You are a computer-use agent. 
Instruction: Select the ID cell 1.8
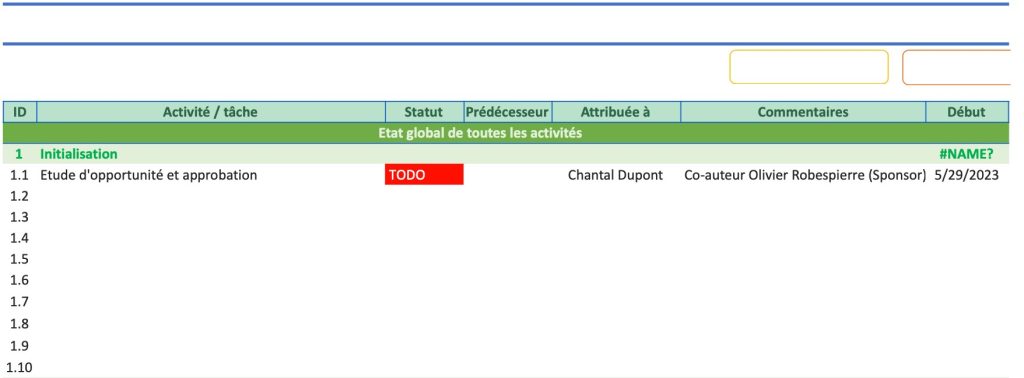20,324
